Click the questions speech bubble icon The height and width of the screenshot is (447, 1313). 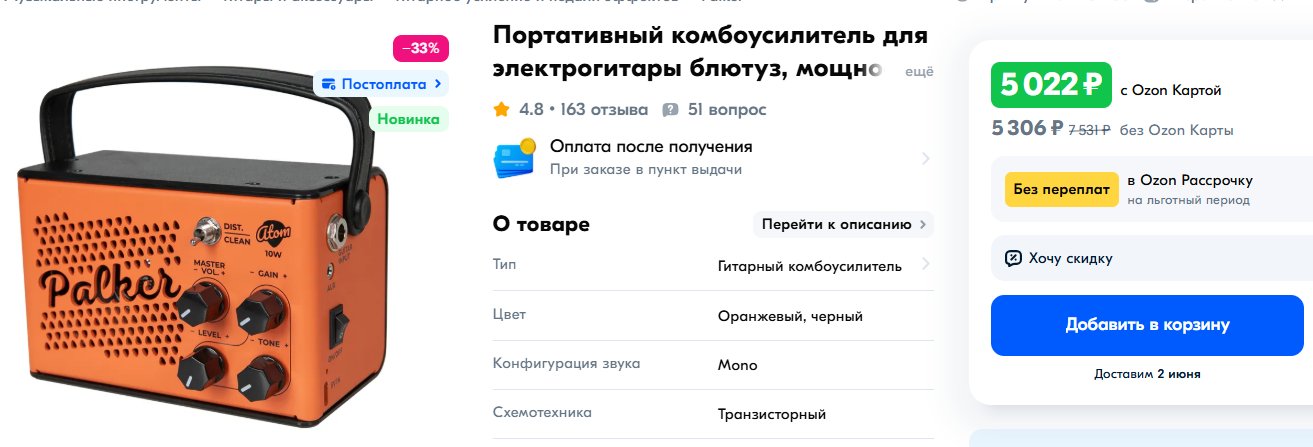[x=670, y=109]
